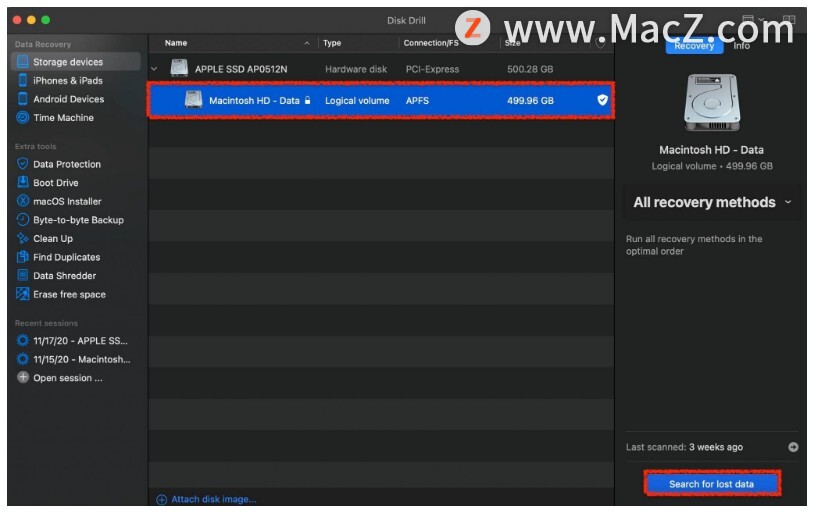This screenshot has height=514, width=813.
Task: Switch to Recovery tab
Action: [x=694, y=46]
